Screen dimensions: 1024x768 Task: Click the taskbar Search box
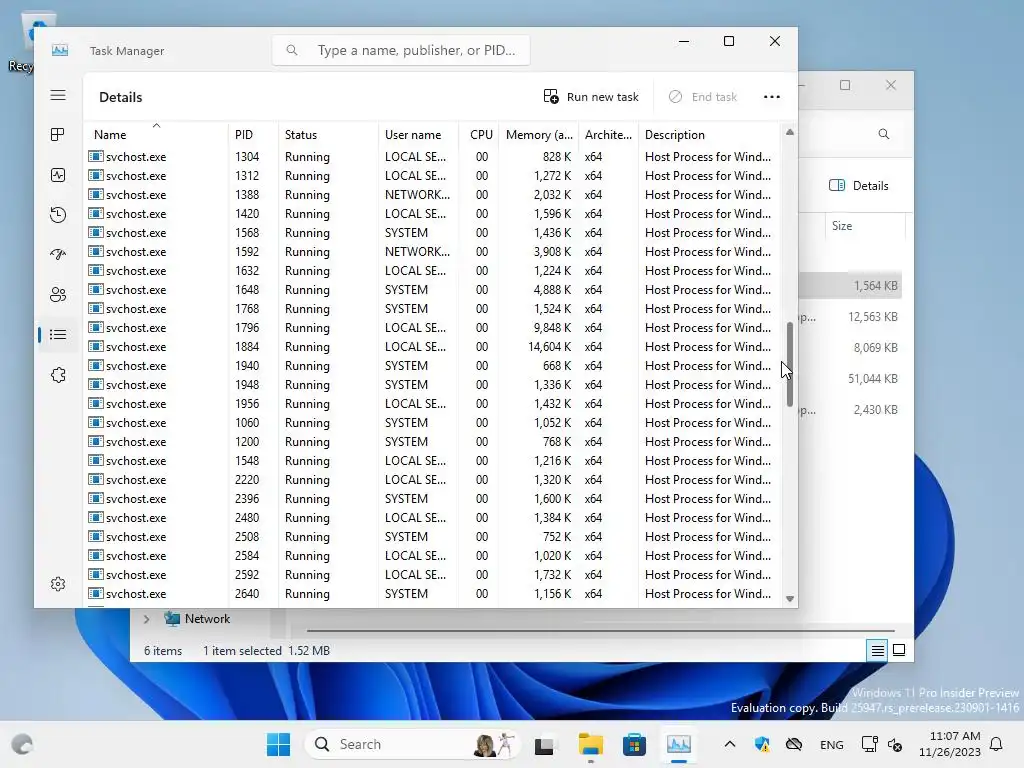point(414,744)
